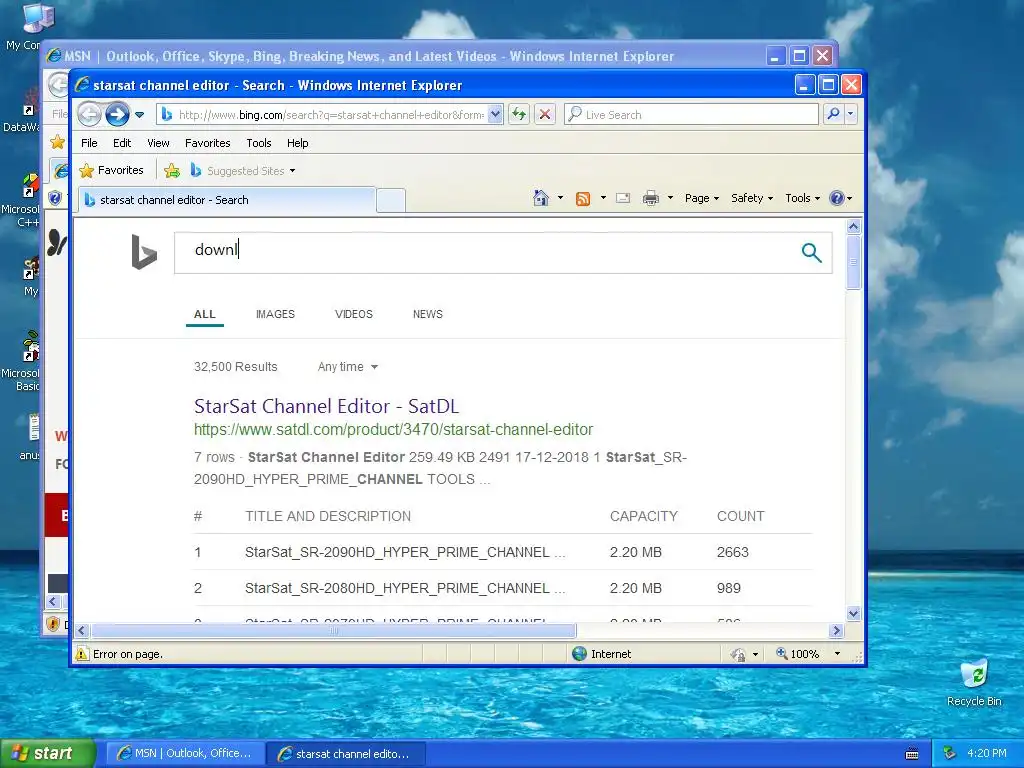The height and width of the screenshot is (768, 1024).
Task: Go back using the Back arrow button
Action: click(x=89, y=114)
